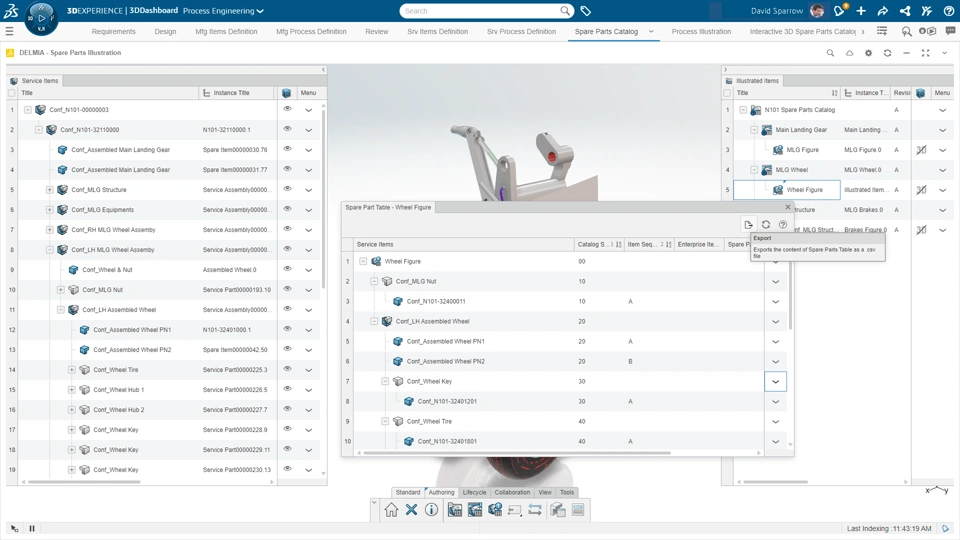The width and height of the screenshot is (960, 540).
Task: Select MLG Figure illustrated item
Action: (802, 150)
